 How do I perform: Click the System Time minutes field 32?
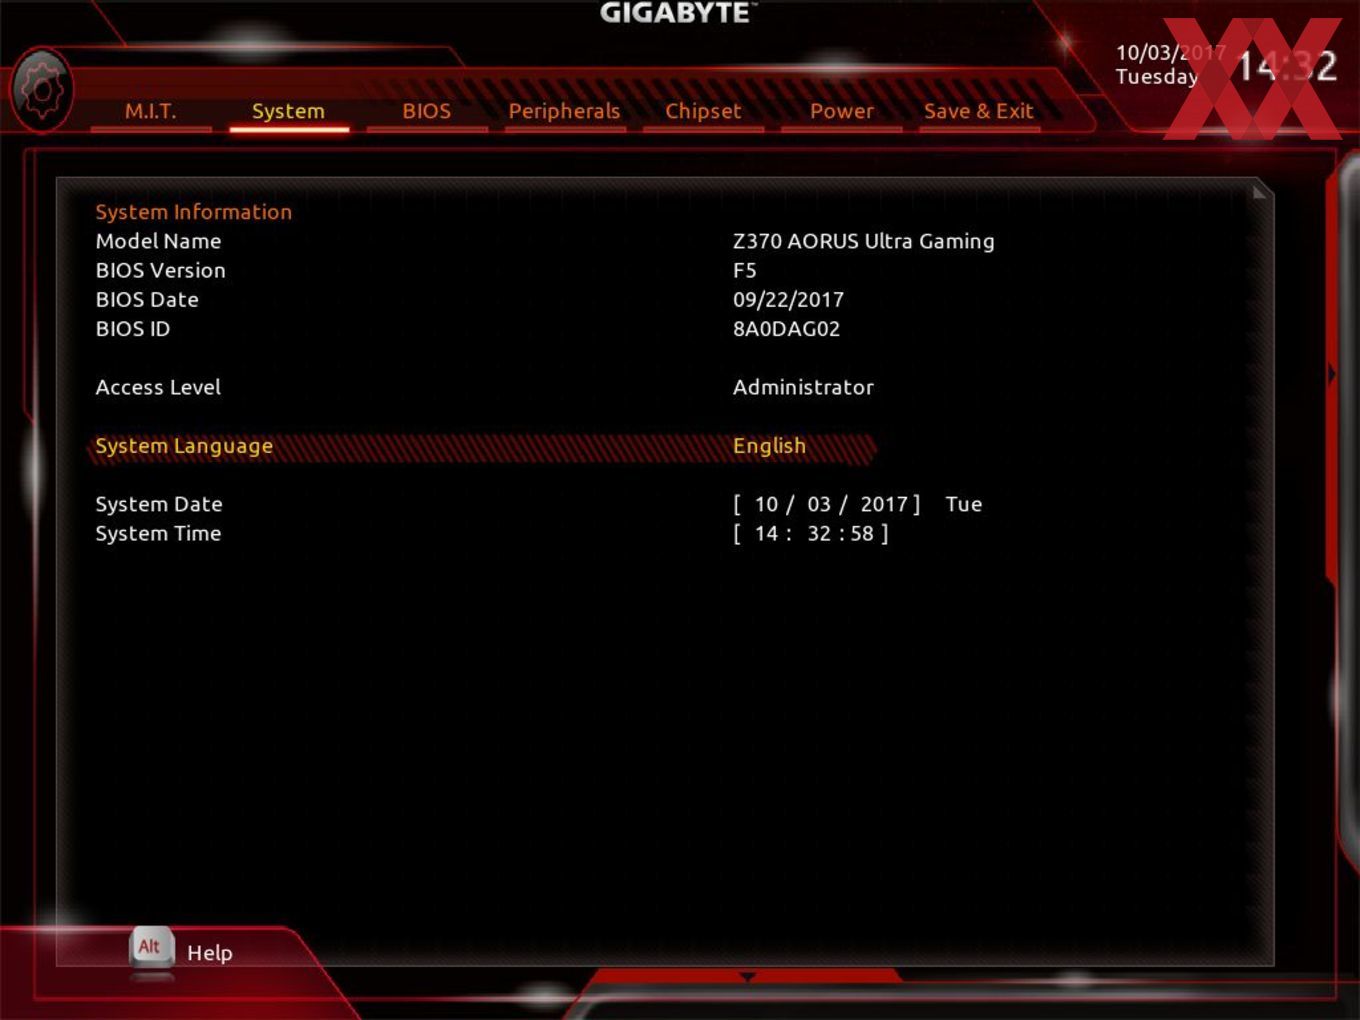(819, 534)
